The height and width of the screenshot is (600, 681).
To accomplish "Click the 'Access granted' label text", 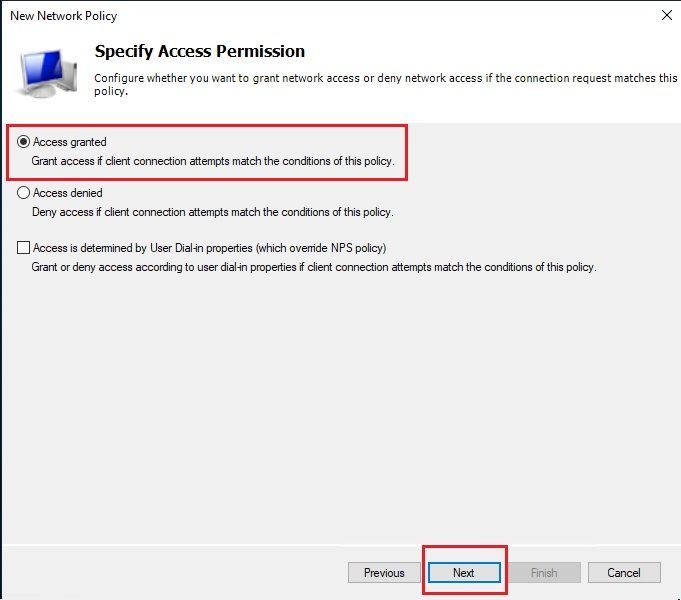I will point(69,142).
